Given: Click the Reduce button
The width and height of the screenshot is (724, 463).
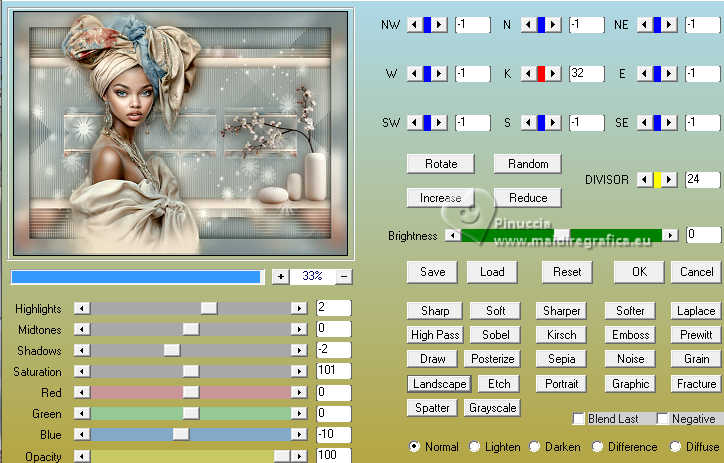Looking at the screenshot, I should tap(528, 198).
